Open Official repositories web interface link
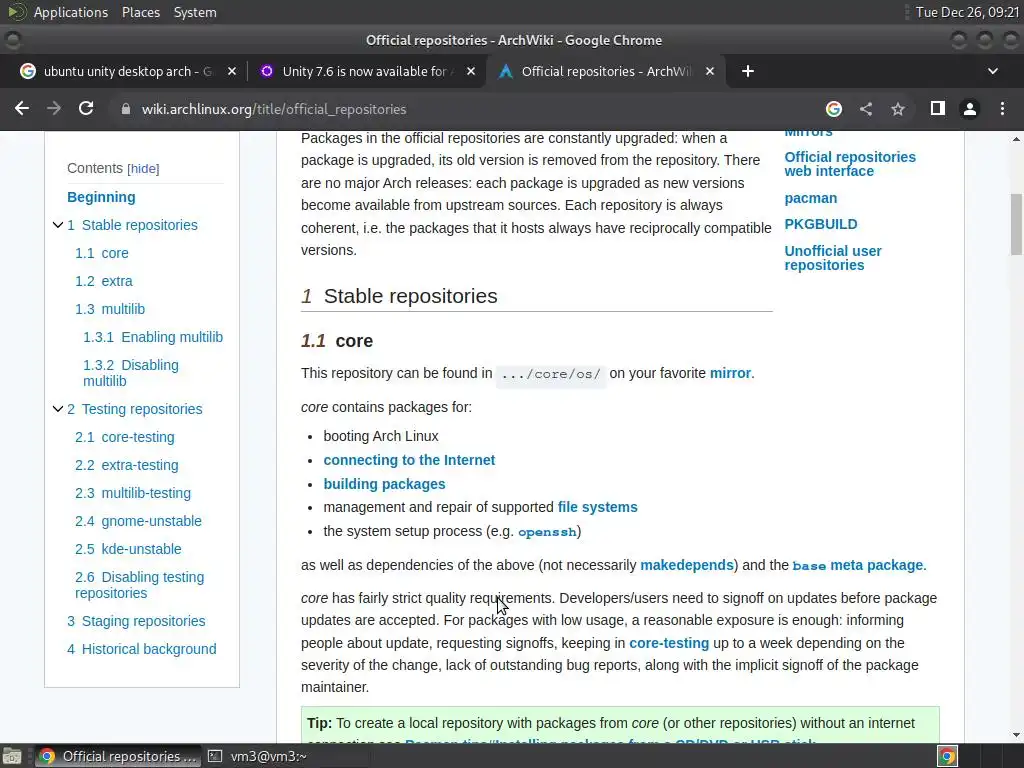Image resolution: width=1024 pixels, height=768 pixels. 850,164
